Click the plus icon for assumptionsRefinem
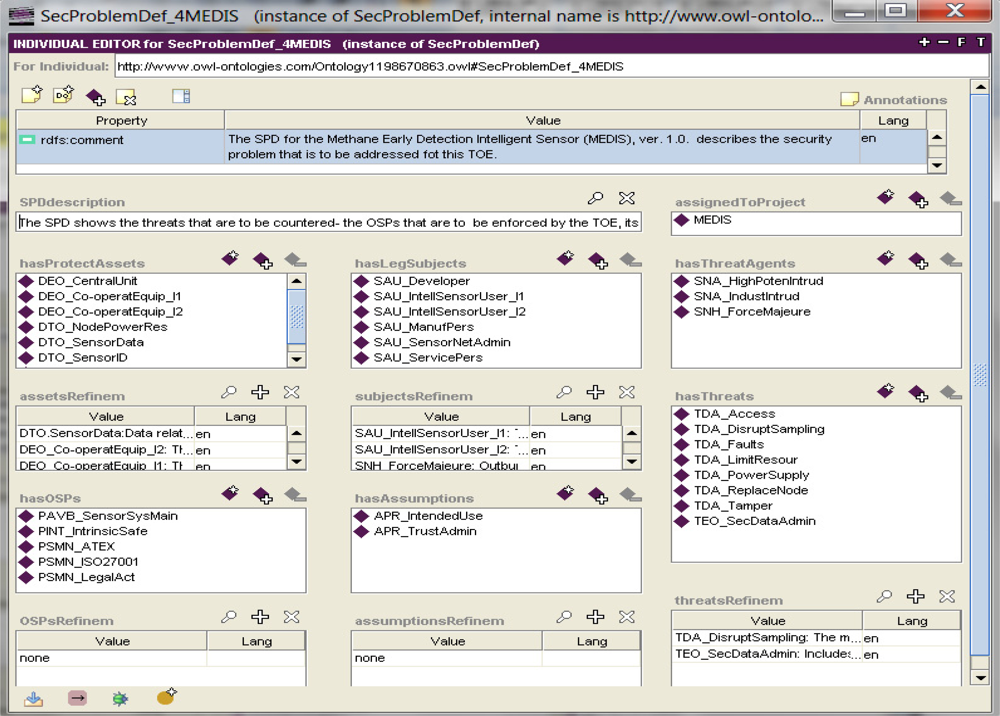Image resolution: width=1000 pixels, height=716 pixels. (x=595, y=617)
